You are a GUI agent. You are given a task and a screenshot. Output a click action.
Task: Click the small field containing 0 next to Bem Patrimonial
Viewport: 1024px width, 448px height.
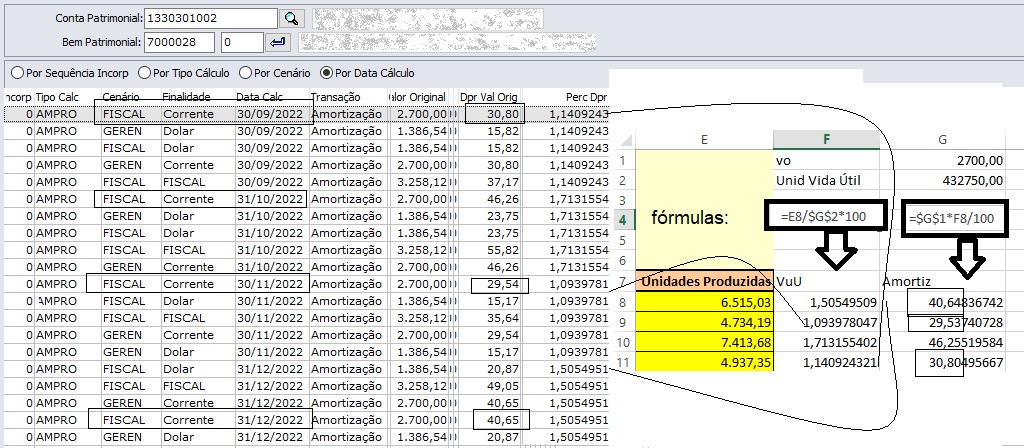point(242,42)
